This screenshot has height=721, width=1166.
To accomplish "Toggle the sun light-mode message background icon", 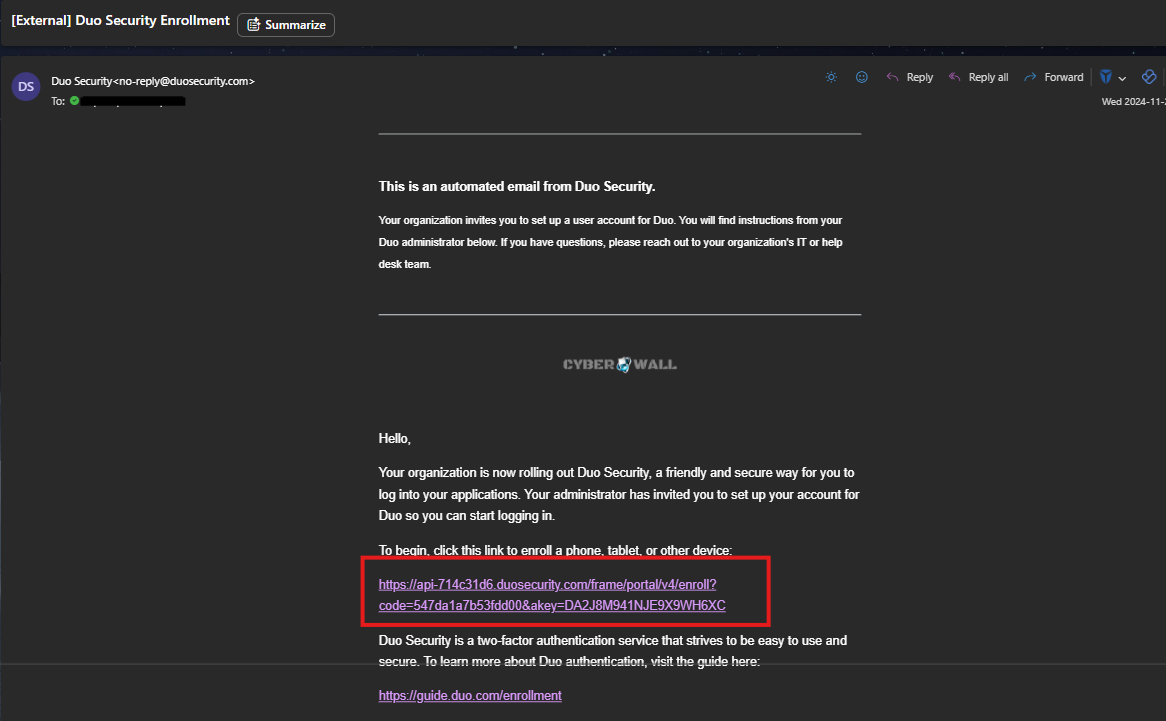I will (831, 77).
